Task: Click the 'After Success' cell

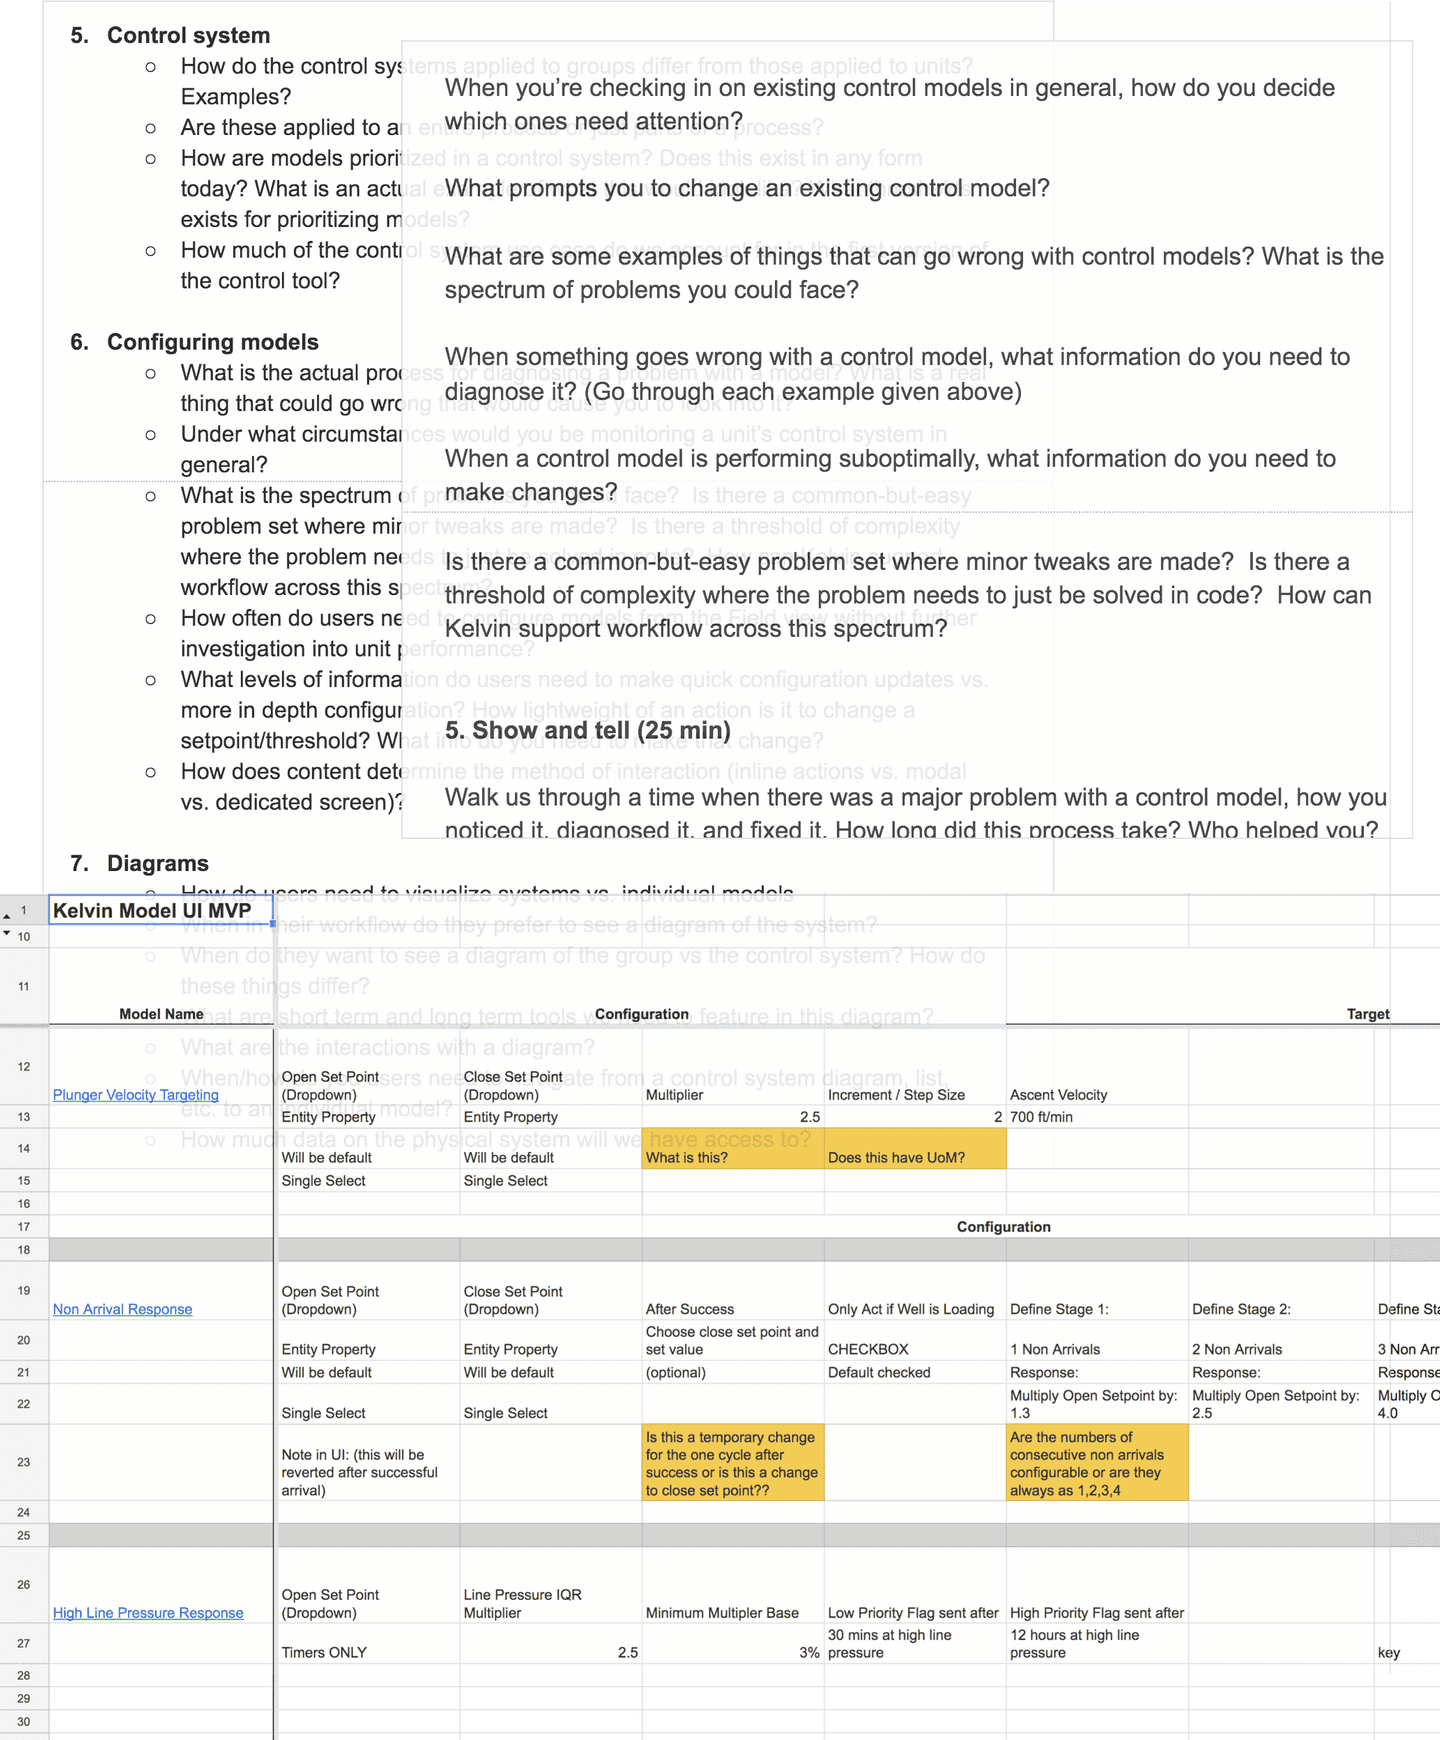Action: [x=733, y=1291]
